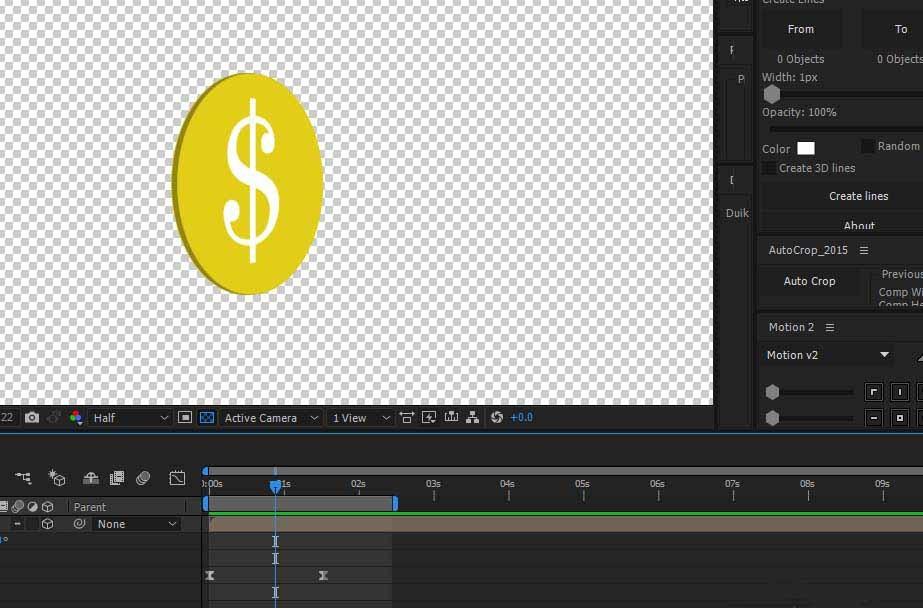The height and width of the screenshot is (608, 923).
Task: Open the Active Camera dropdown
Action: point(271,418)
